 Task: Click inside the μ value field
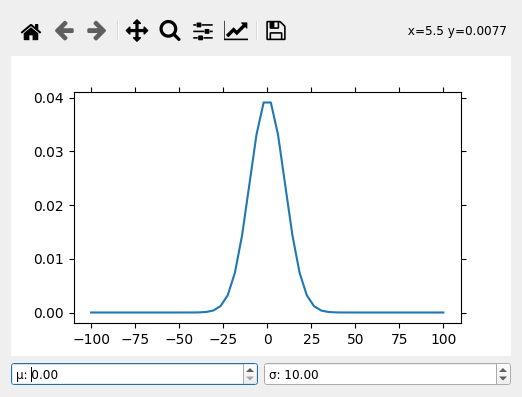coord(127,374)
